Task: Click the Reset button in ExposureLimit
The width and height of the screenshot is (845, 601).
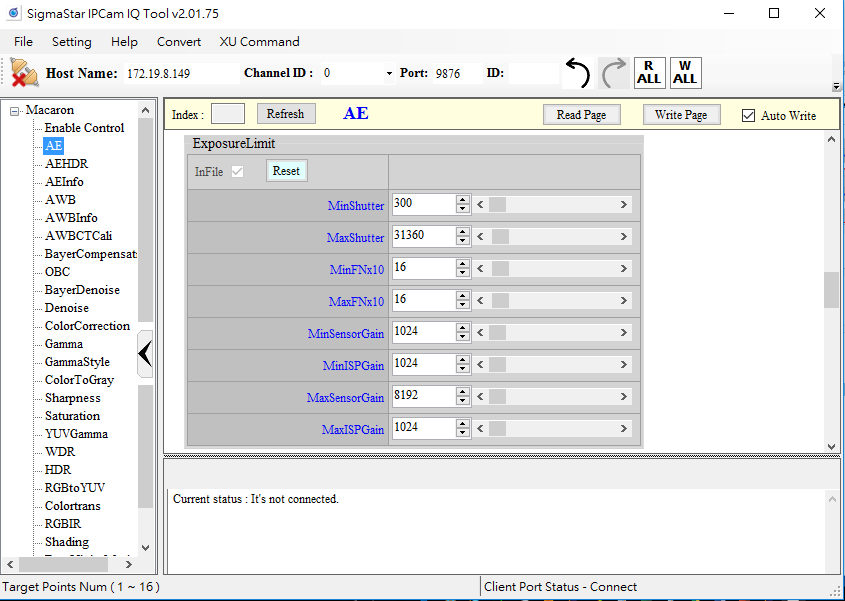Action: [286, 171]
